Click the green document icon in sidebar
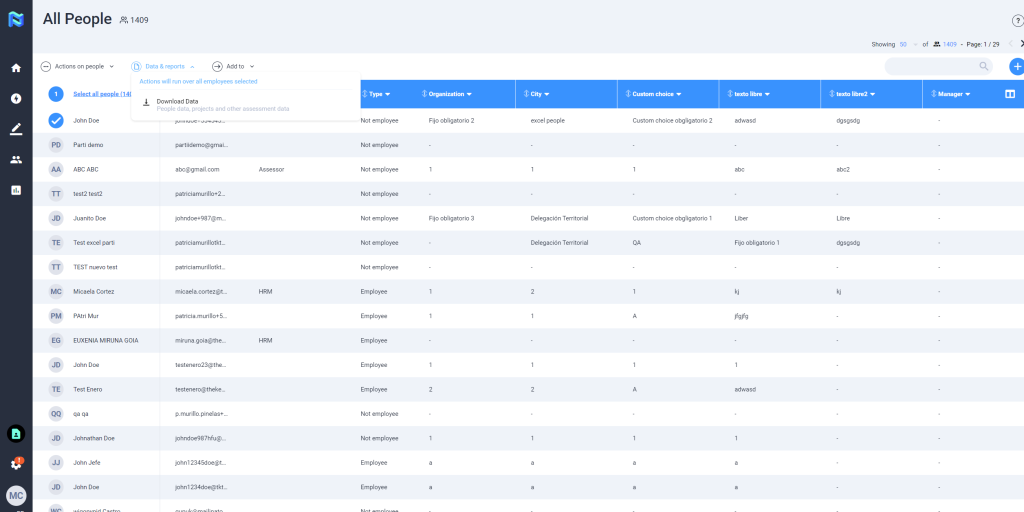Viewport: 1024px width, 512px height. [x=16, y=433]
